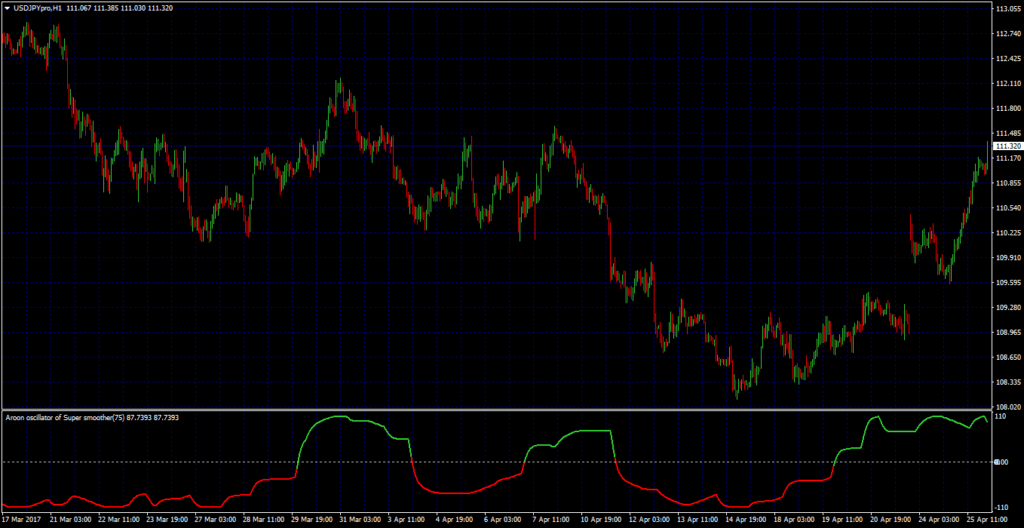Click the -110 level on oscillator scale

pos(1002,508)
